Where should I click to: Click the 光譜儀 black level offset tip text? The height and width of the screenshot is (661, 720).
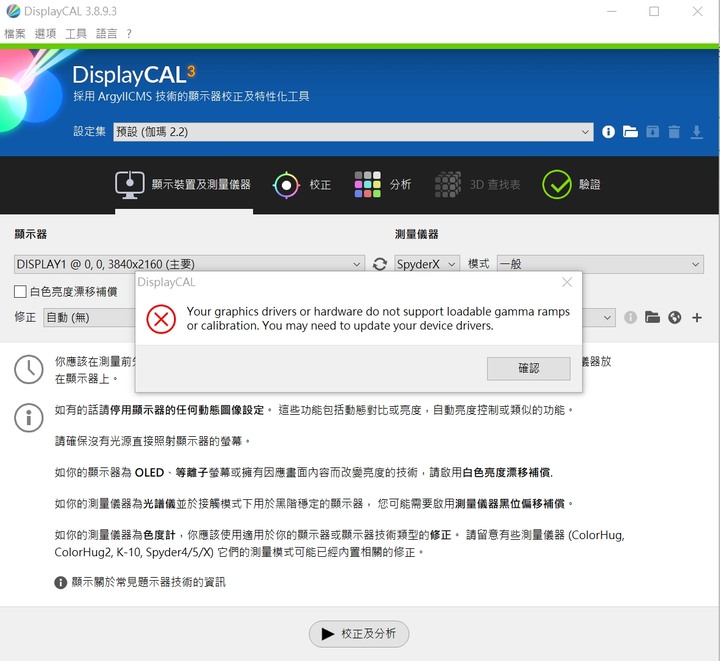click(x=314, y=504)
